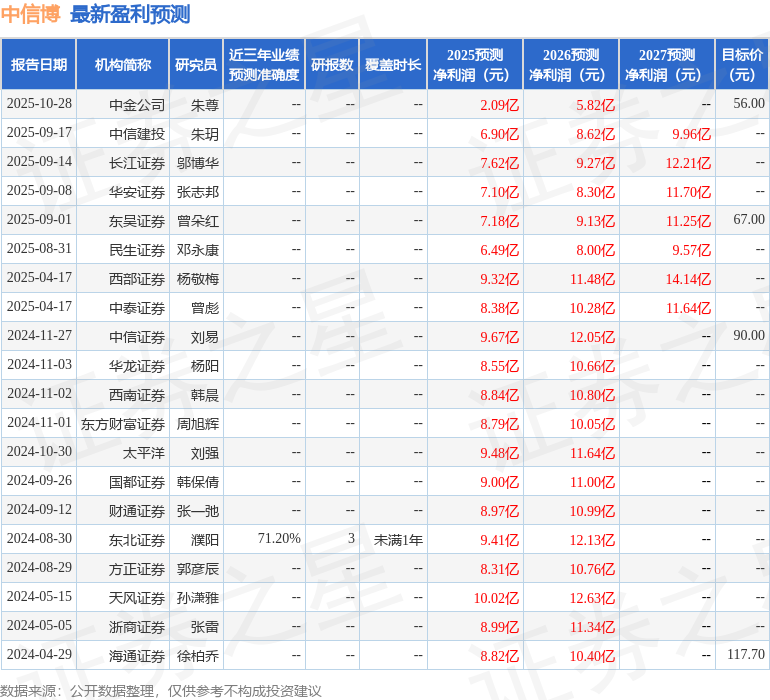Select the 目标价 column header
Viewport: 770px width, 700px height.
pyautogui.click(x=742, y=64)
